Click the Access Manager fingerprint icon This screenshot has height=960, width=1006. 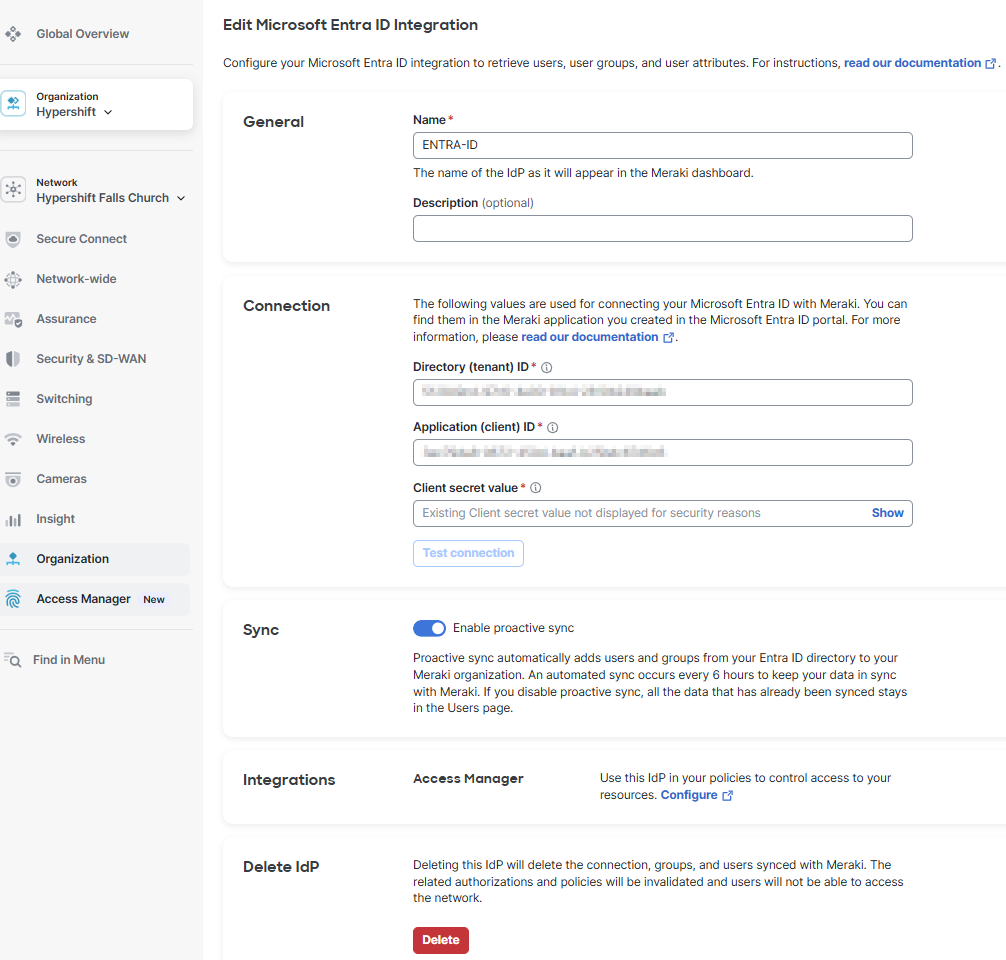(13, 599)
